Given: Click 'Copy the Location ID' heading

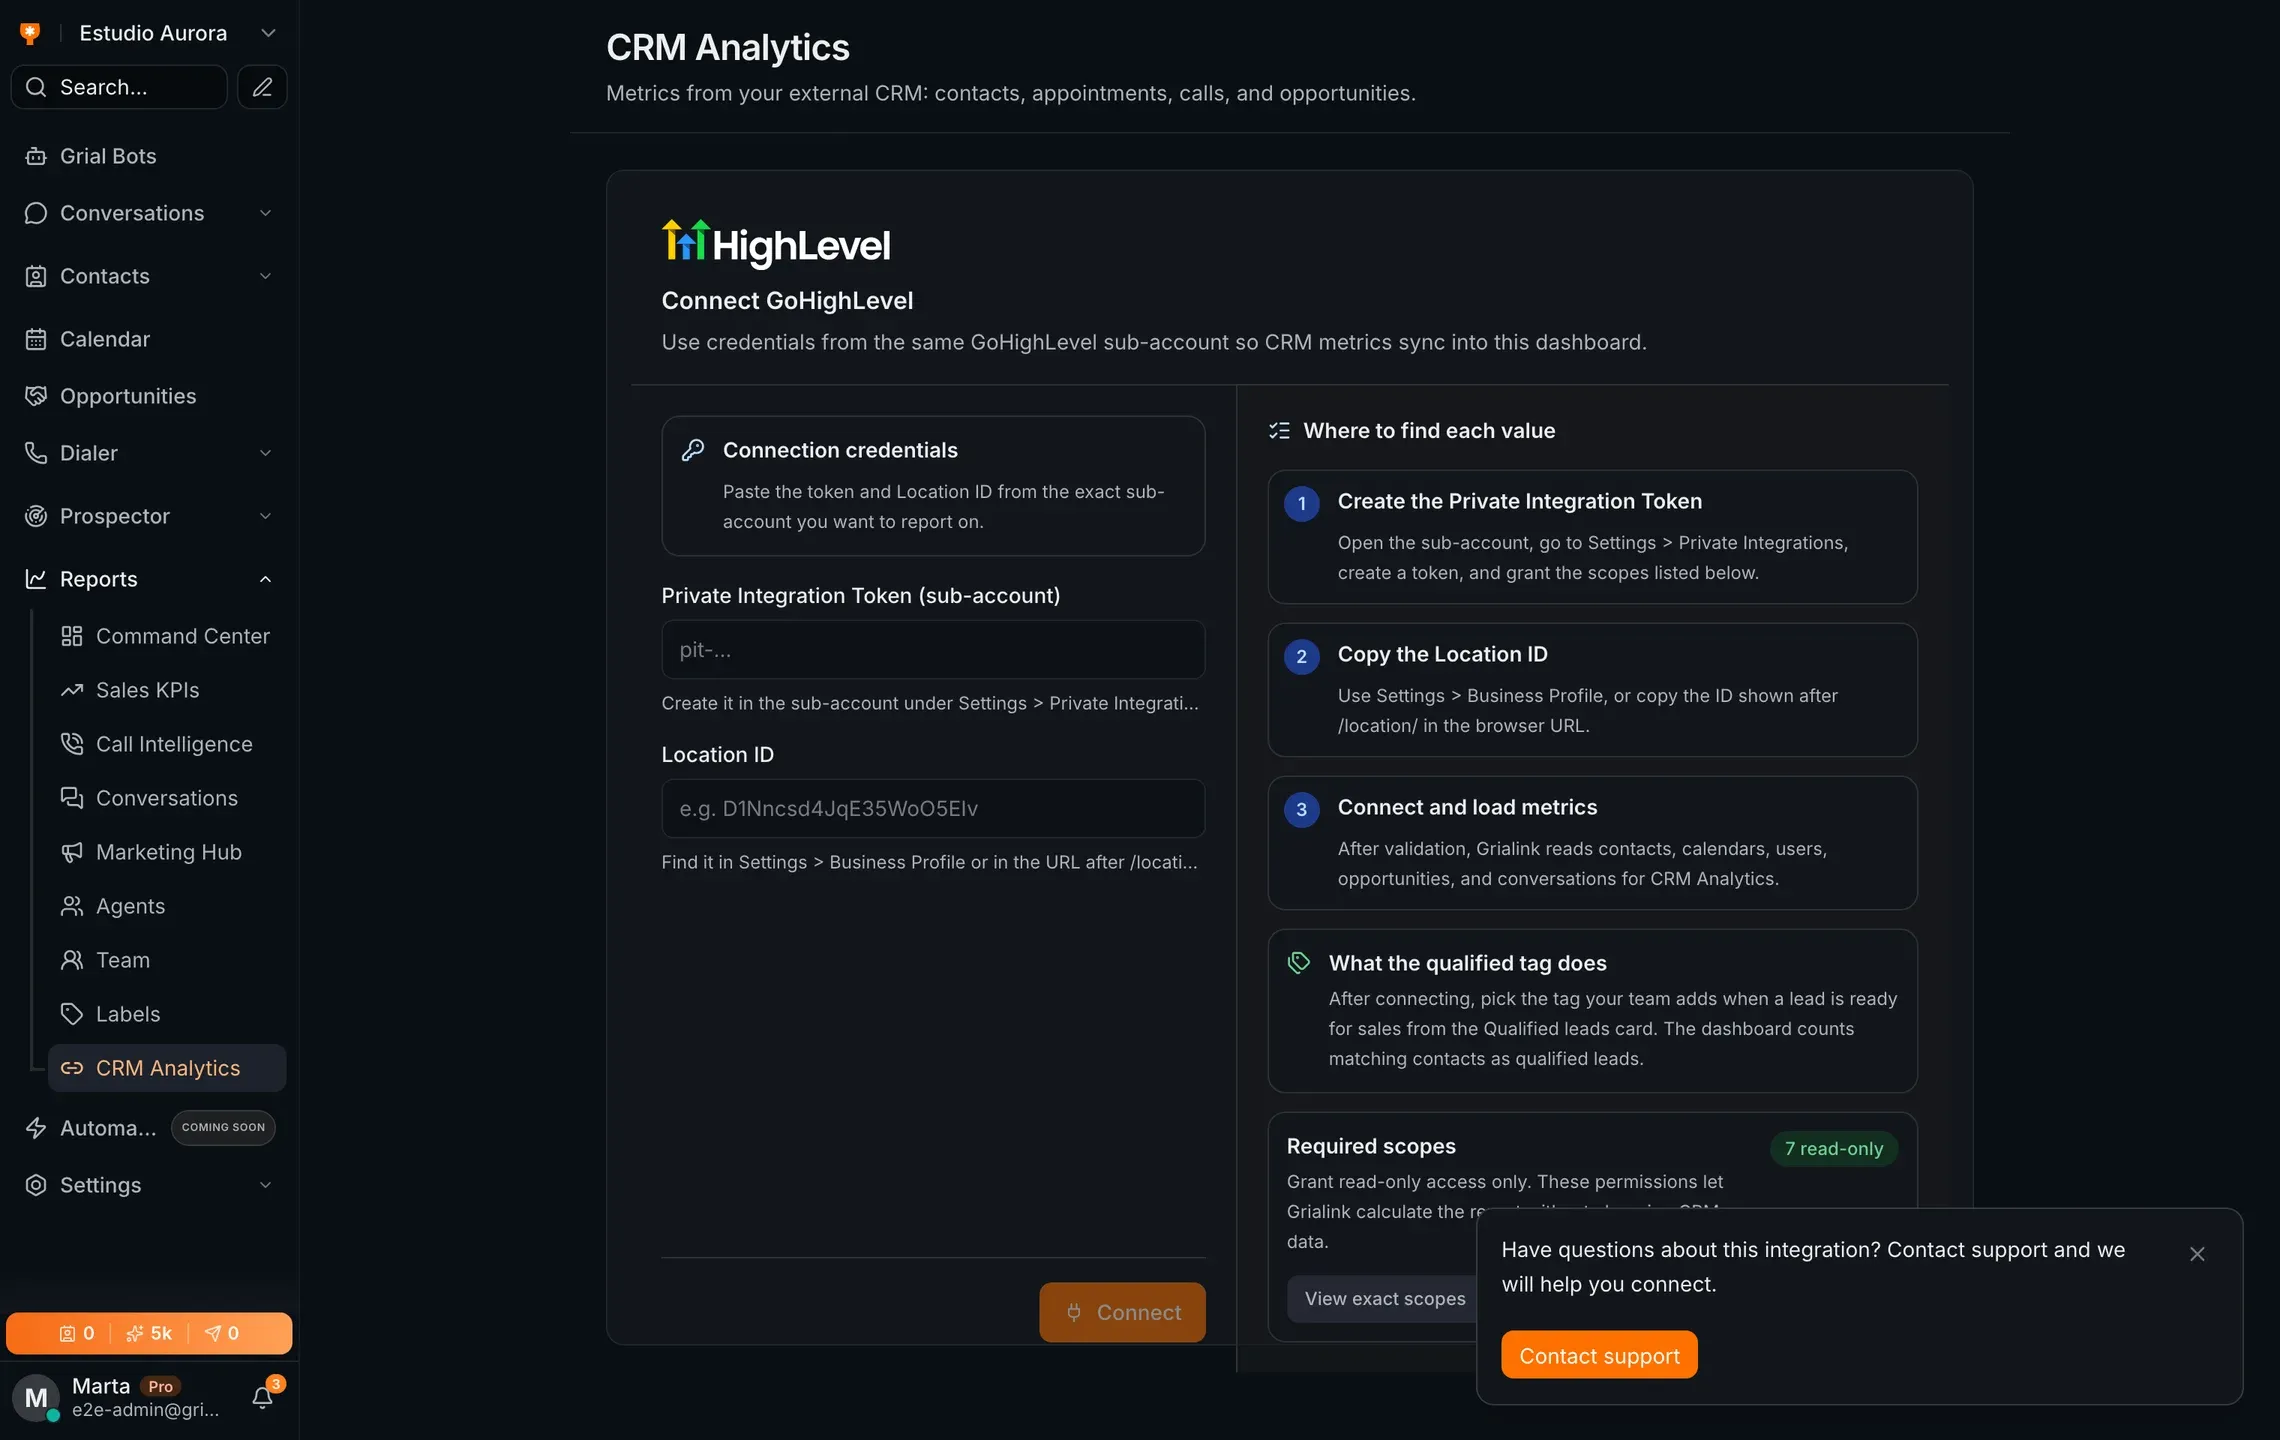Looking at the screenshot, I should 1442,654.
